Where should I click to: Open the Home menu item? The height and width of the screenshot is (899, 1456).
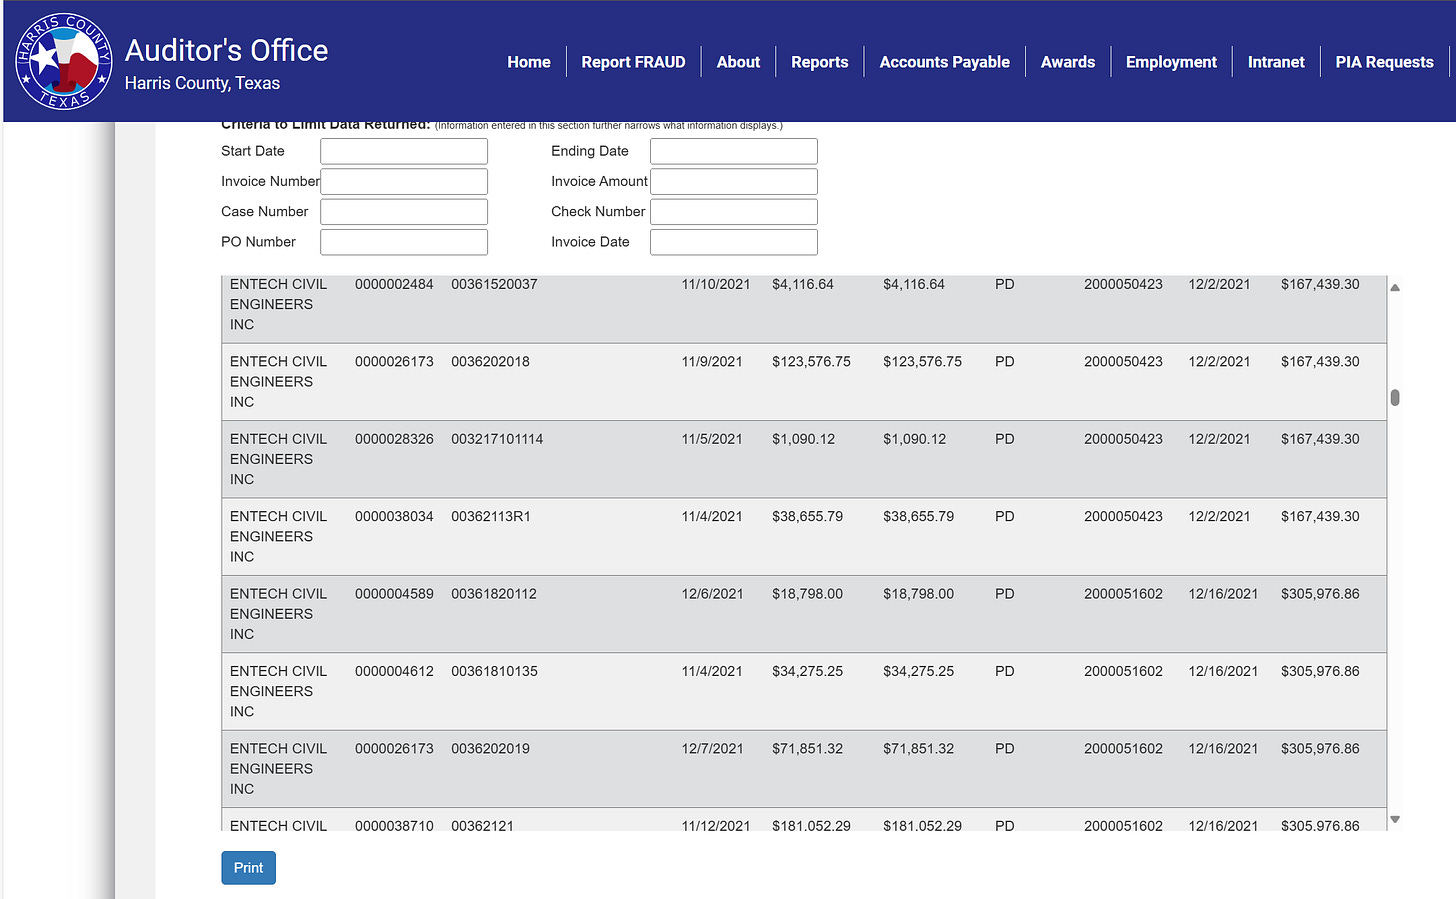529,62
